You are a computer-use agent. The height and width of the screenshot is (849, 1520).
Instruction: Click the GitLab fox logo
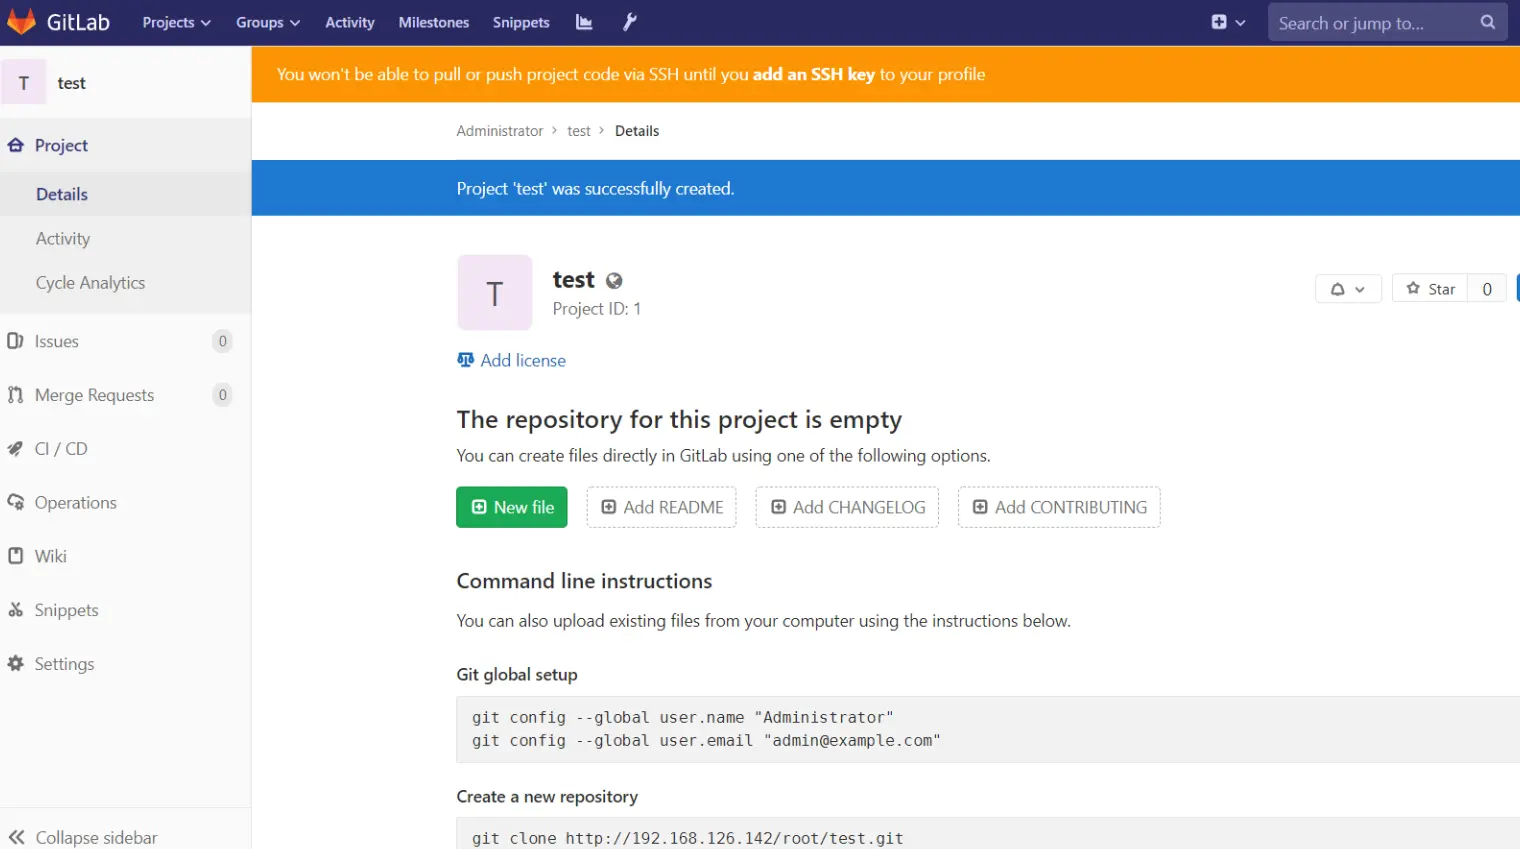click(22, 22)
